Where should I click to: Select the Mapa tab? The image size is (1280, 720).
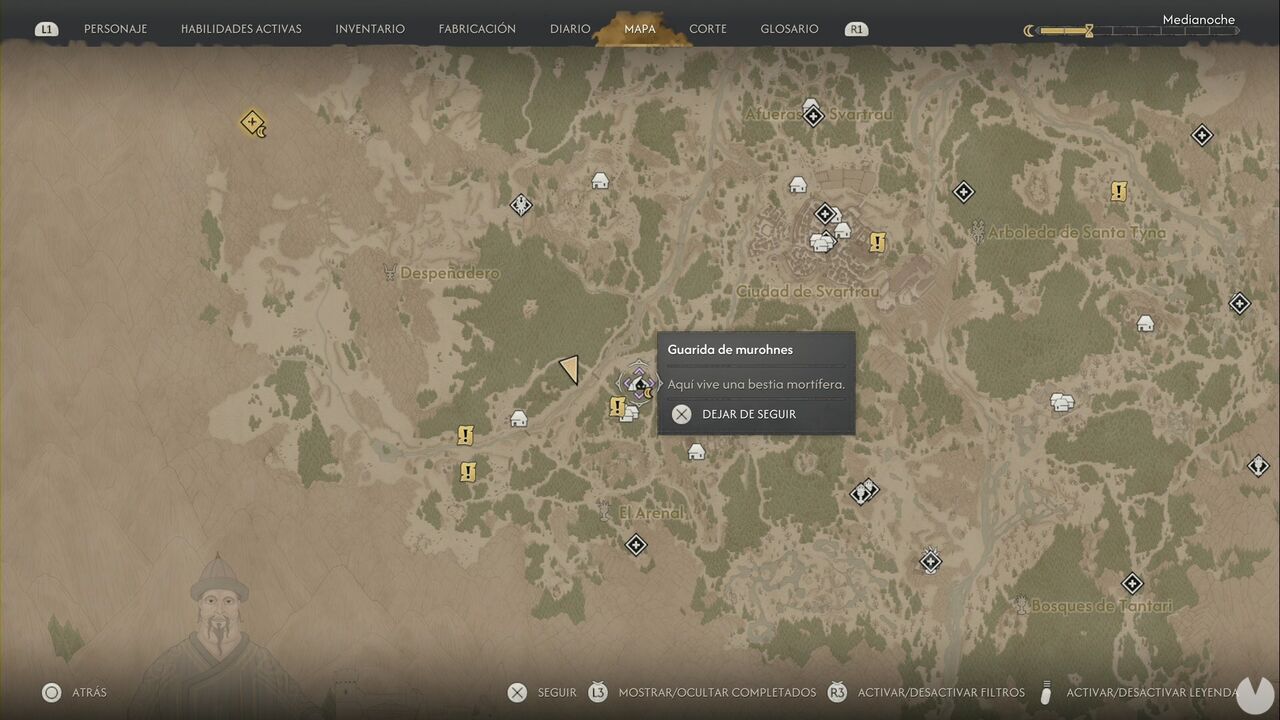(x=640, y=29)
